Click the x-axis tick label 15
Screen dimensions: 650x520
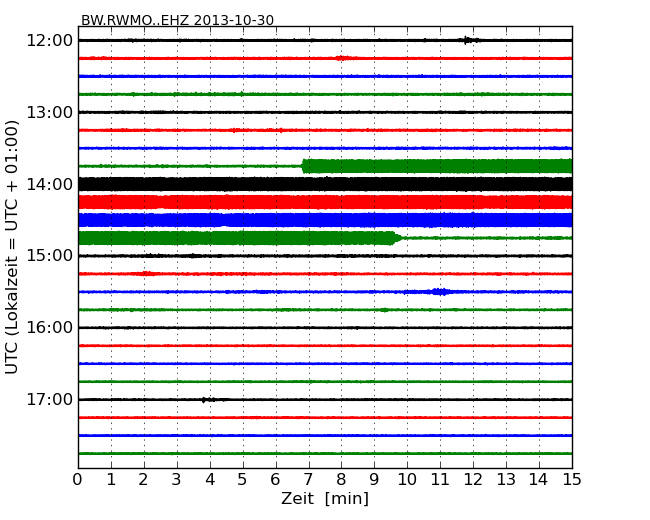tap(572, 480)
